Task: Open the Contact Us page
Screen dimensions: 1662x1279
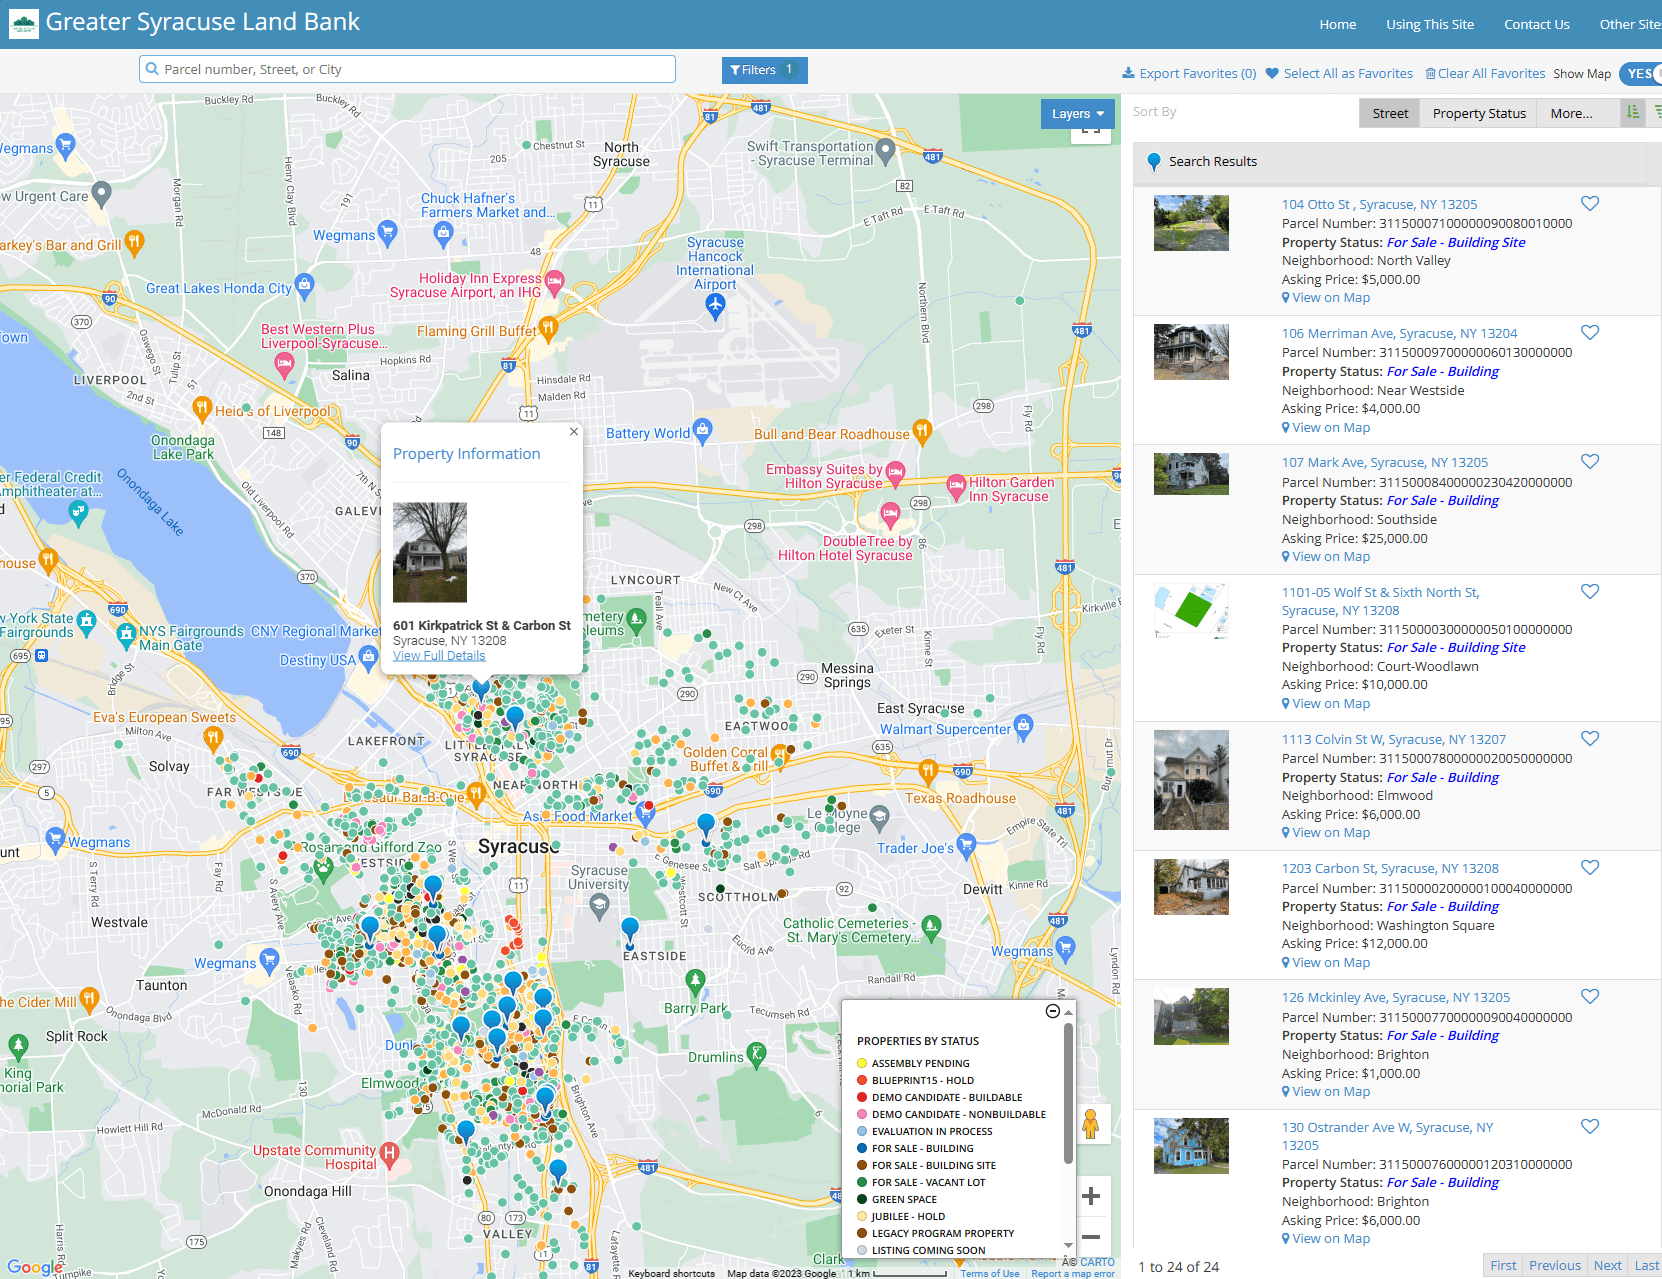Action: click(1537, 24)
